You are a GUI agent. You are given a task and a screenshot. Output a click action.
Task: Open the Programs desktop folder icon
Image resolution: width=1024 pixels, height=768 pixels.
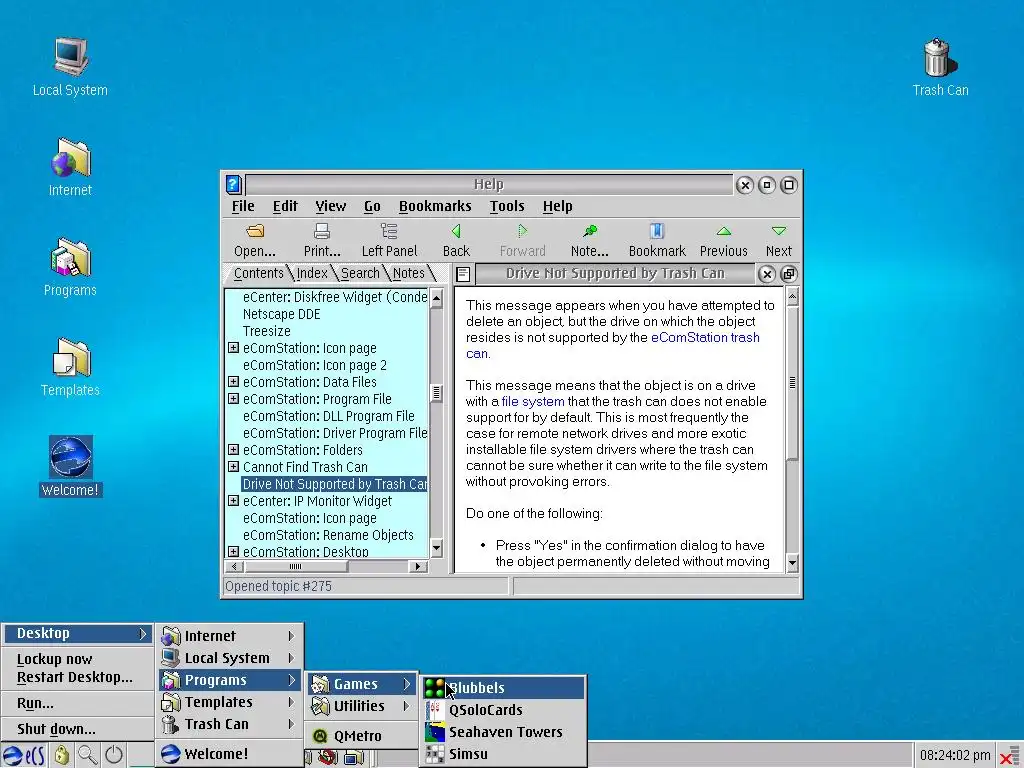71,258
